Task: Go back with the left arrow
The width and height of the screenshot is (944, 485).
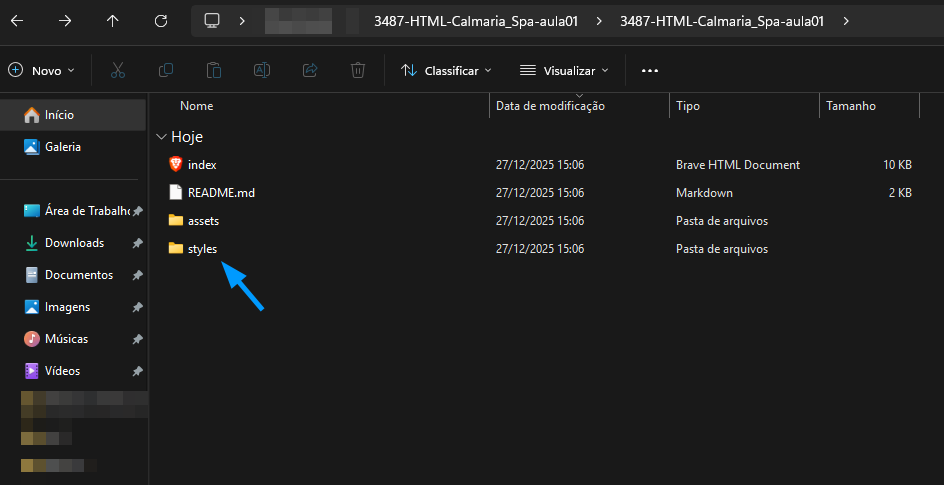Action: [x=17, y=21]
